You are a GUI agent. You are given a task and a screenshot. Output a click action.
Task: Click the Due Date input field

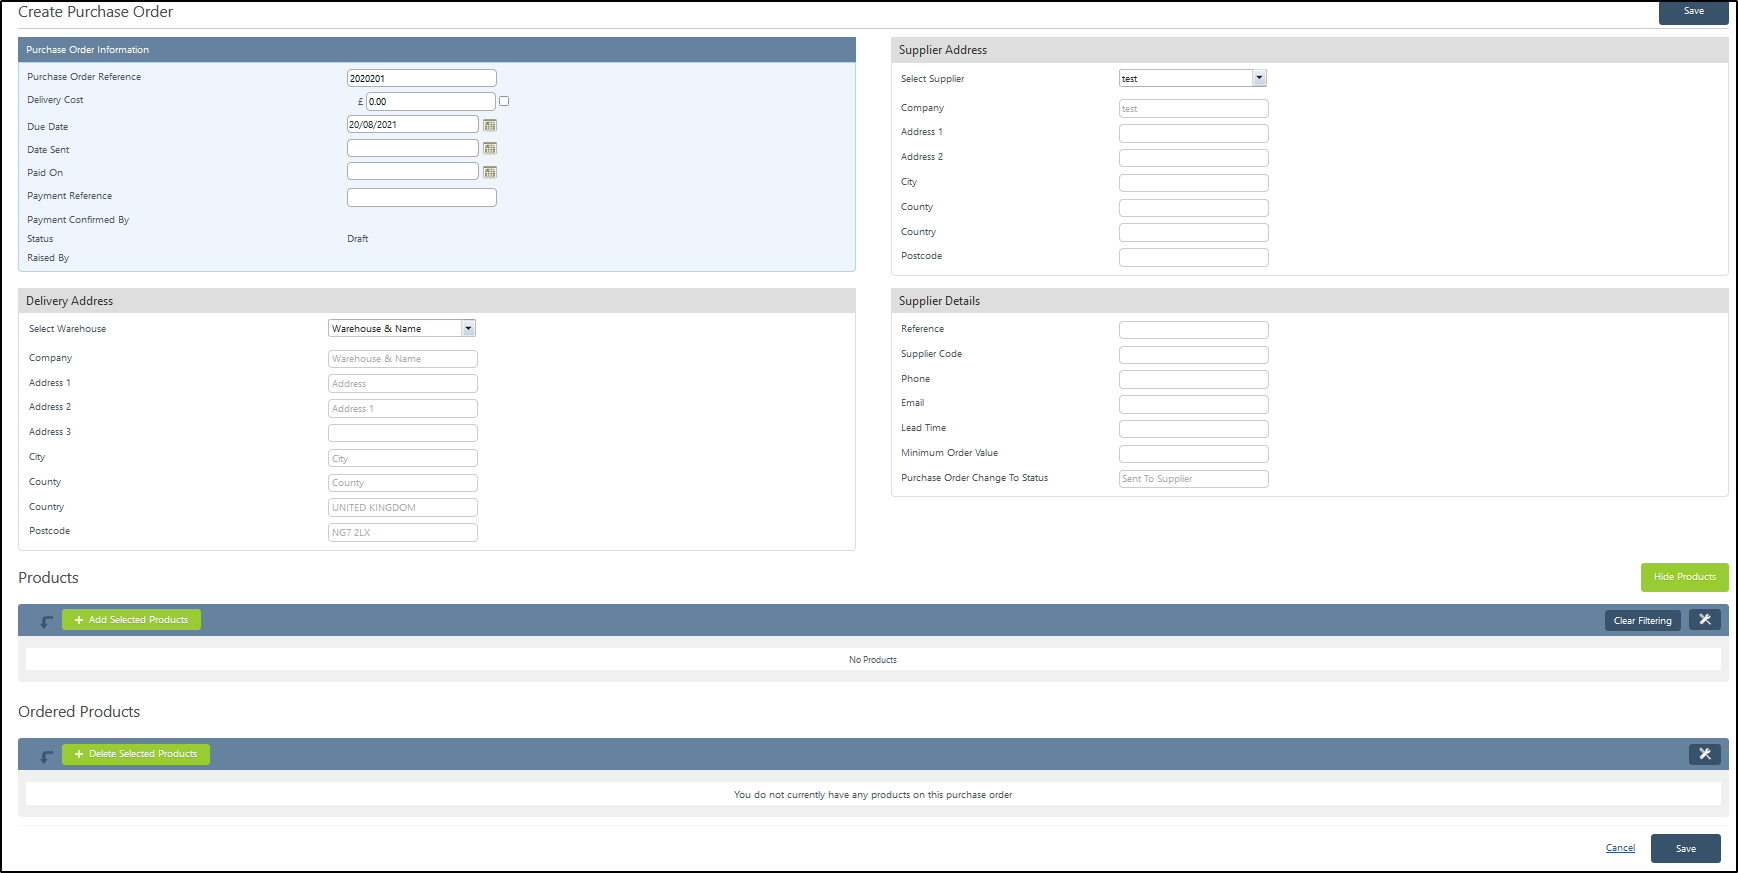click(413, 124)
